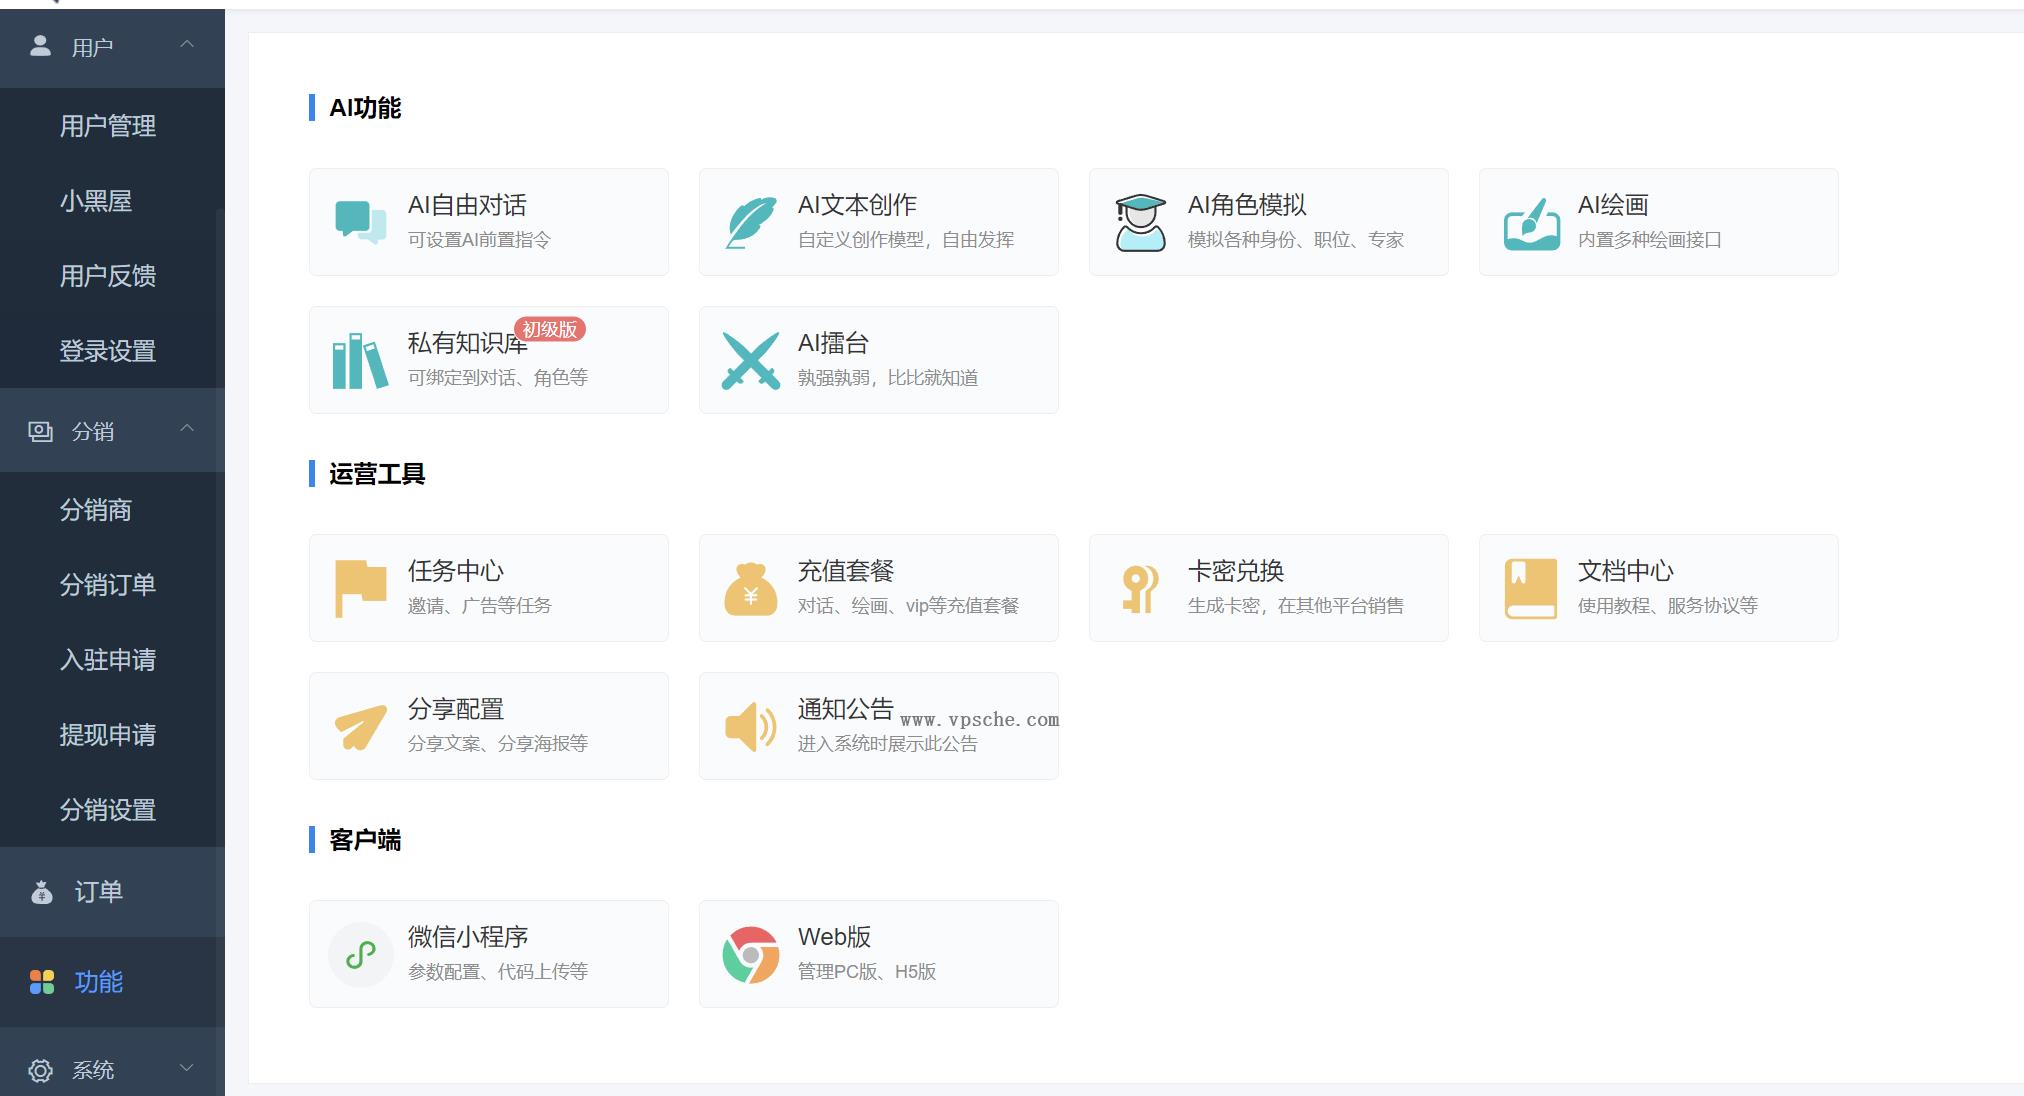Select the 功能 menu label
Image resolution: width=2024 pixels, height=1096 pixels.
99,982
